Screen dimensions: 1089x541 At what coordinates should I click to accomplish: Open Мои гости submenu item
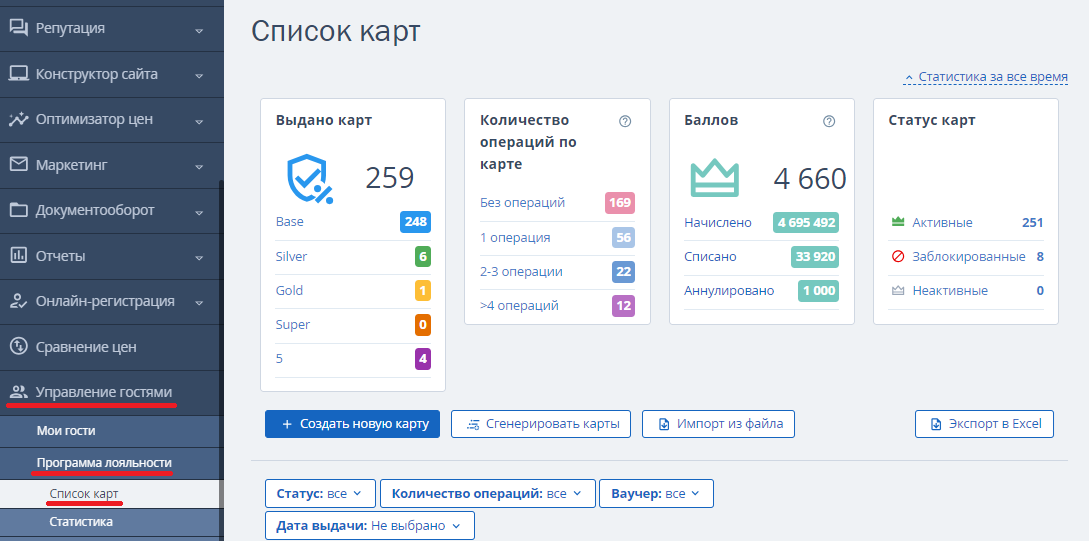coord(66,431)
